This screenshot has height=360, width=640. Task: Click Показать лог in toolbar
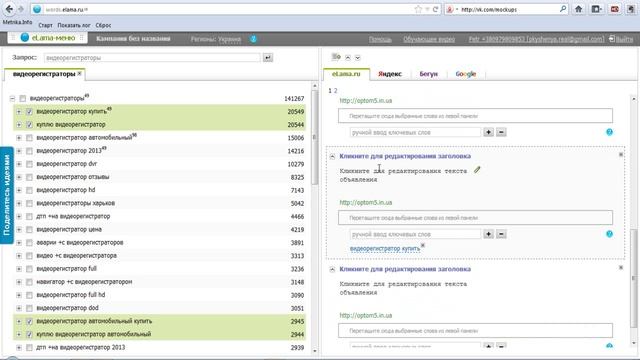click(x=74, y=25)
